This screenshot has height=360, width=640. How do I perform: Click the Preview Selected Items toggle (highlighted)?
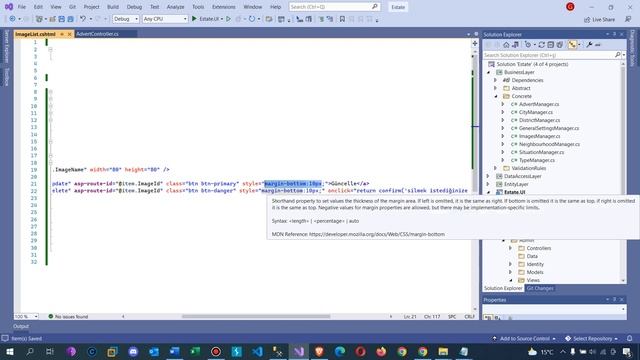click(572, 44)
